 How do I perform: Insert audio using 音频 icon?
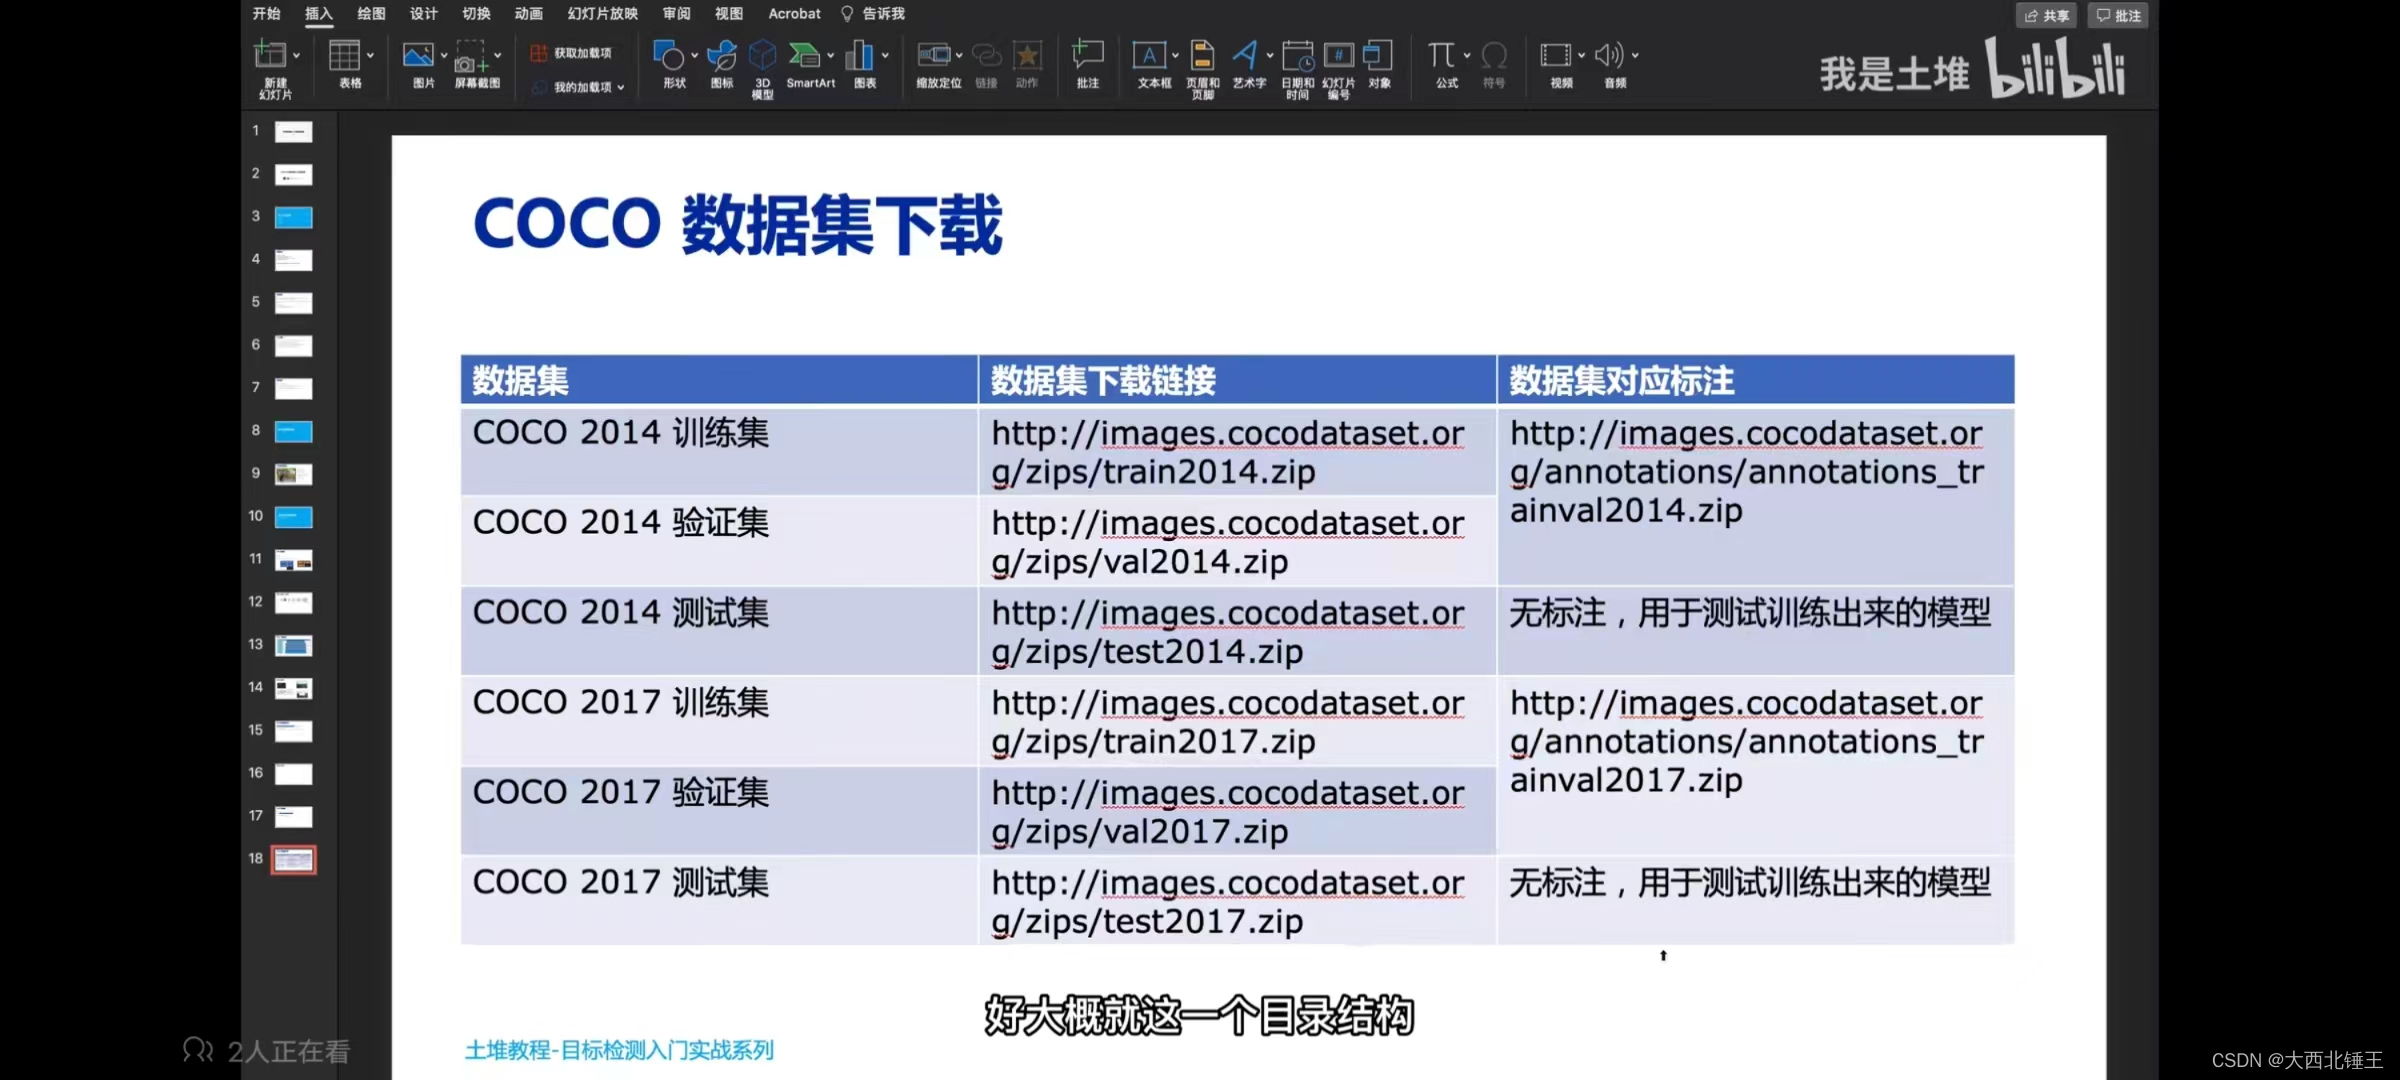pos(1611,65)
